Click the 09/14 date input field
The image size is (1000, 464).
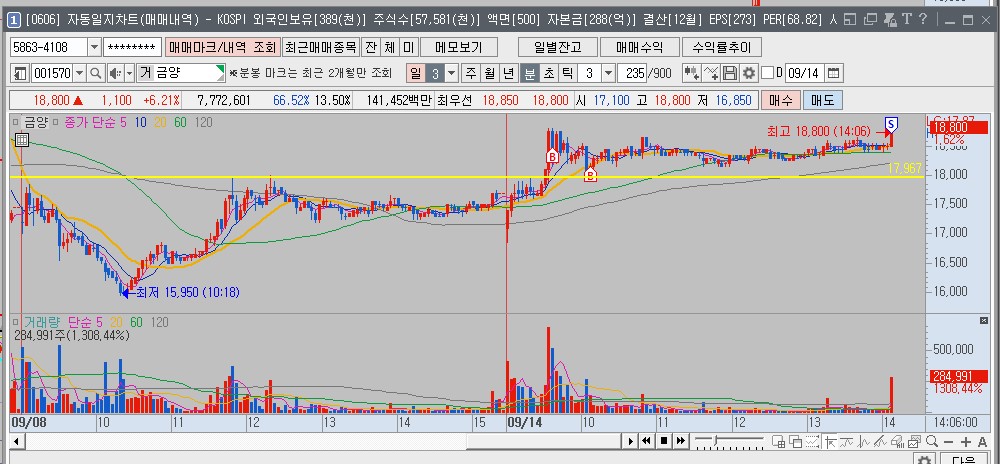coord(804,73)
